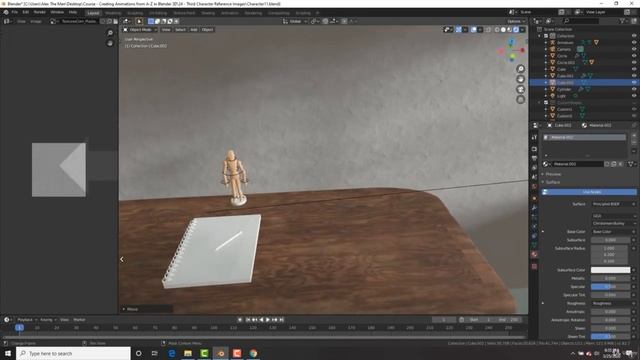Open the viewport Options dropdown
This screenshot has width=640, height=360.
(516, 21)
